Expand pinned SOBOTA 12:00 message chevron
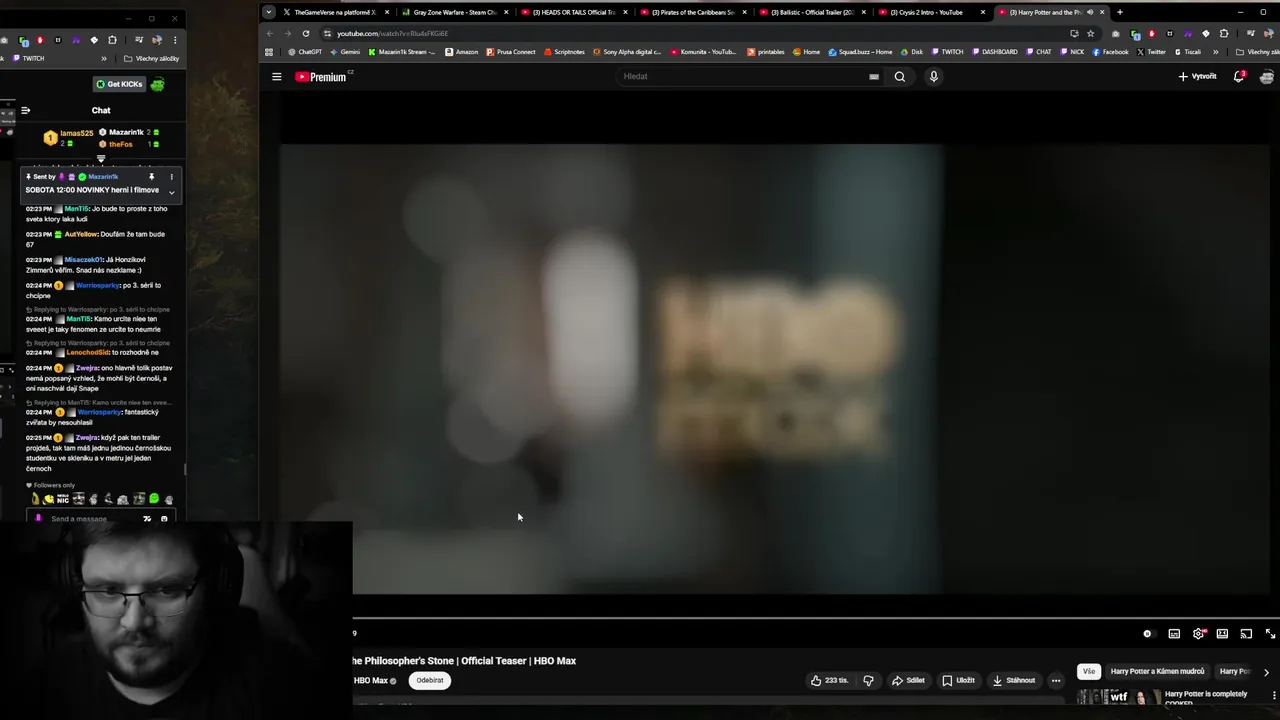The image size is (1280, 720). tap(171, 192)
